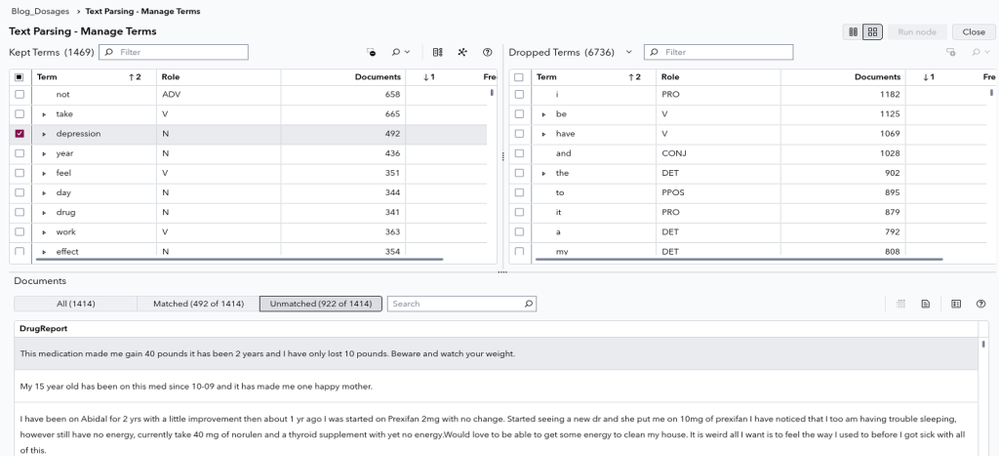Click the Documents panel help icon
Image resolution: width=999 pixels, height=456 pixels.
click(x=980, y=303)
